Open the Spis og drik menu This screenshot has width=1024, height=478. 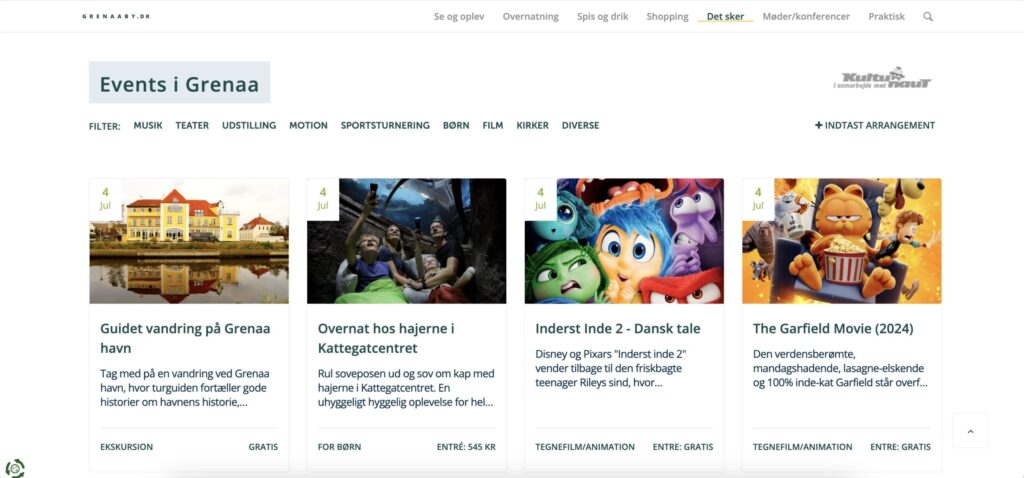point(602,17)
